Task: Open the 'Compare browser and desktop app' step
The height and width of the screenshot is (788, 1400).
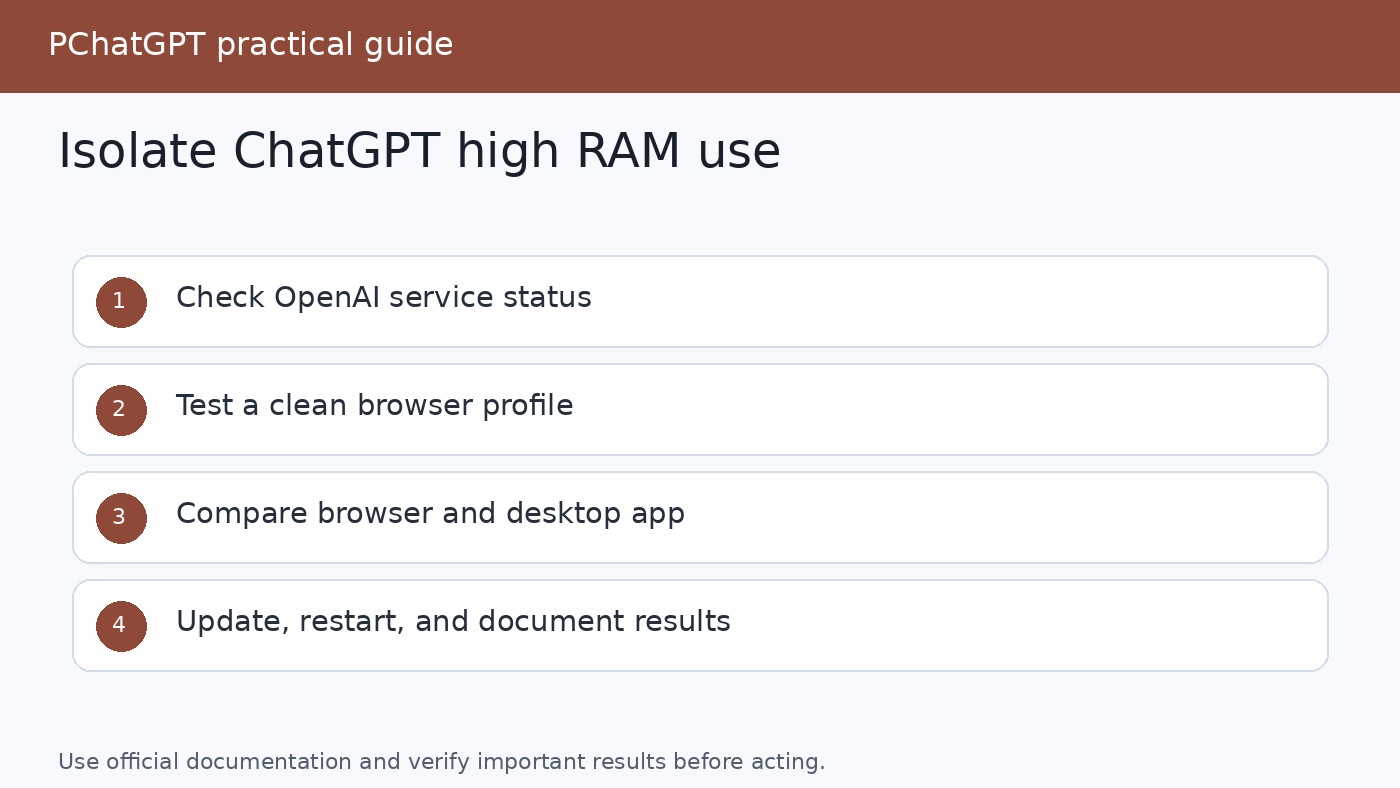Action: tap(700, 518)
